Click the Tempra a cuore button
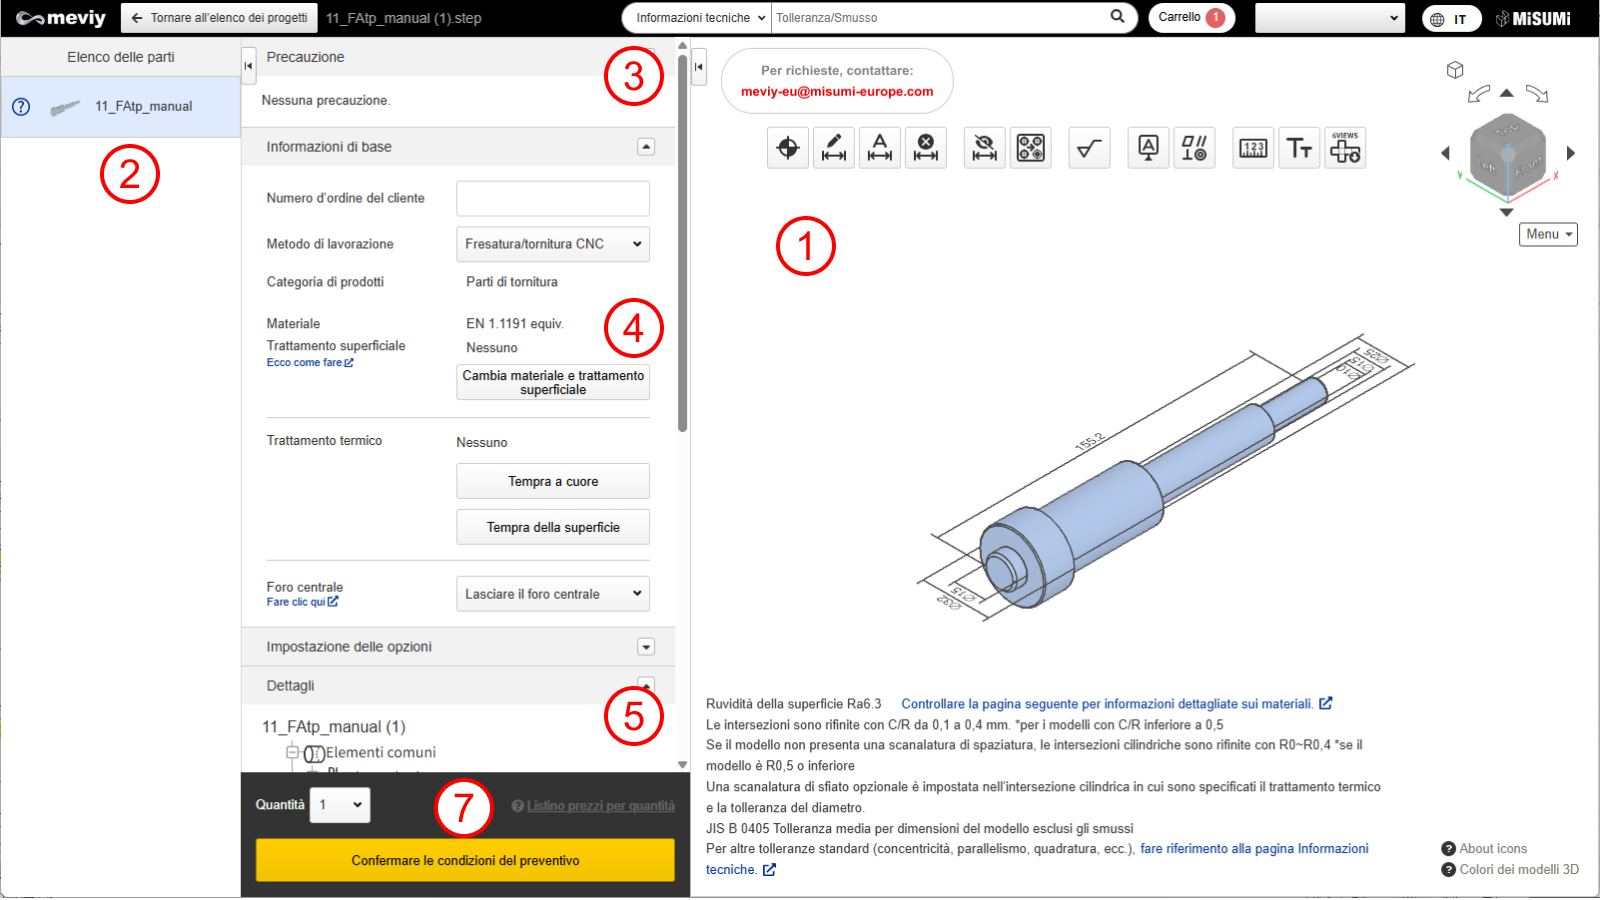This screenshot has height=900, width=1600. pyautogui.click(x=552, y=481)
